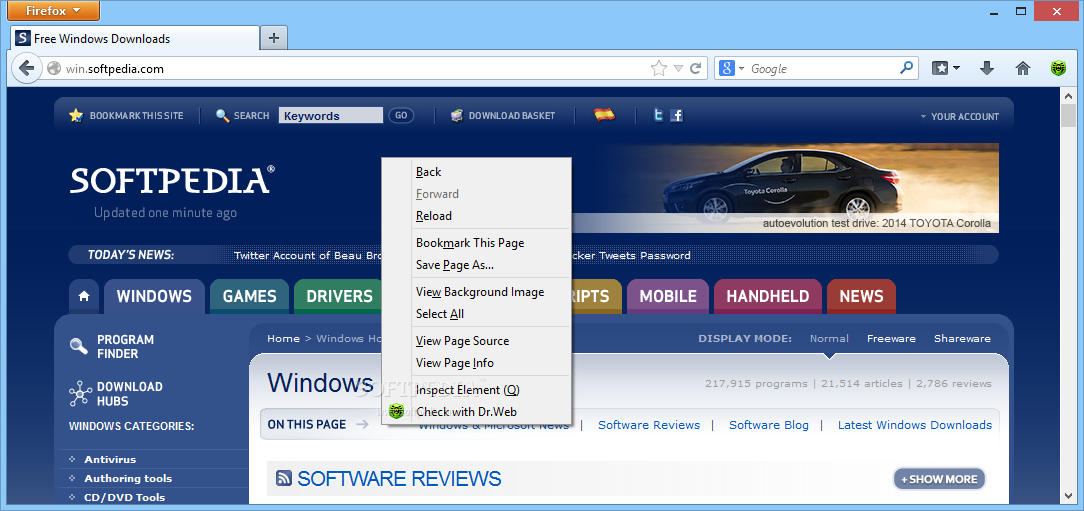Open the HANDHELD site tab
The height and width of the screenshot is (511, 1084).
coord(767,296)
